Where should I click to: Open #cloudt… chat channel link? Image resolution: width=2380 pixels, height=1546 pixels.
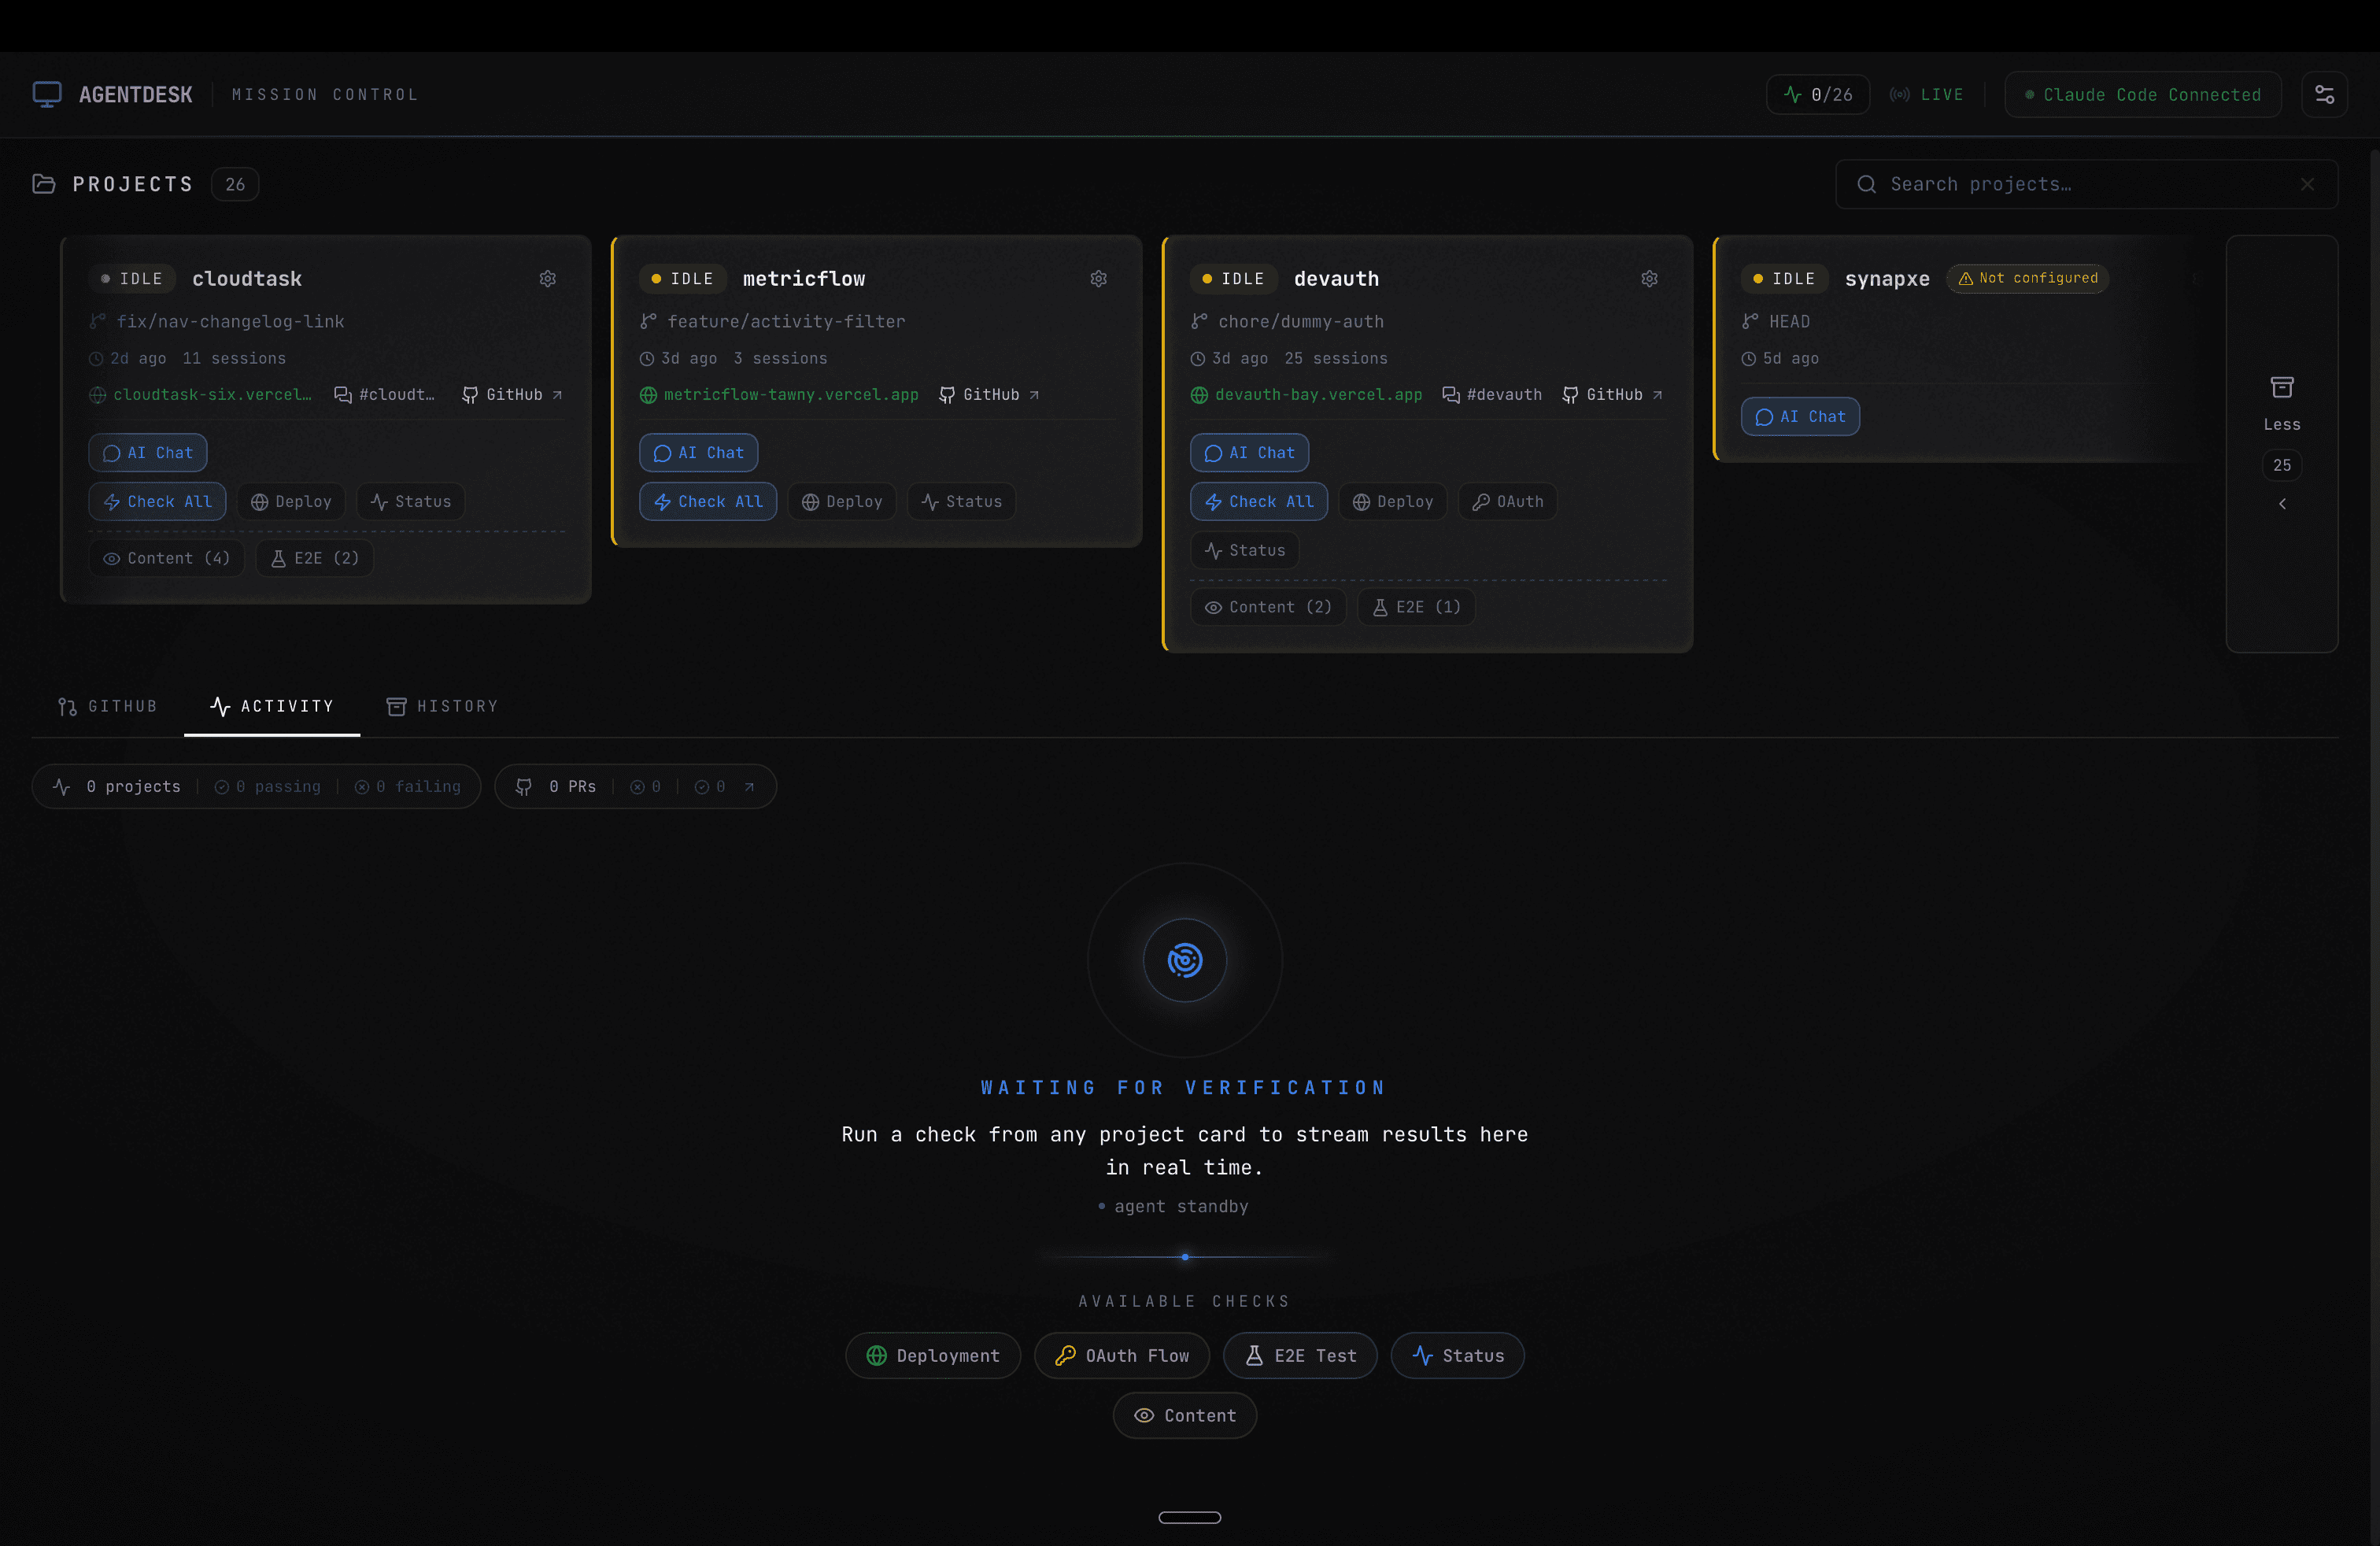tap(385, 395)
